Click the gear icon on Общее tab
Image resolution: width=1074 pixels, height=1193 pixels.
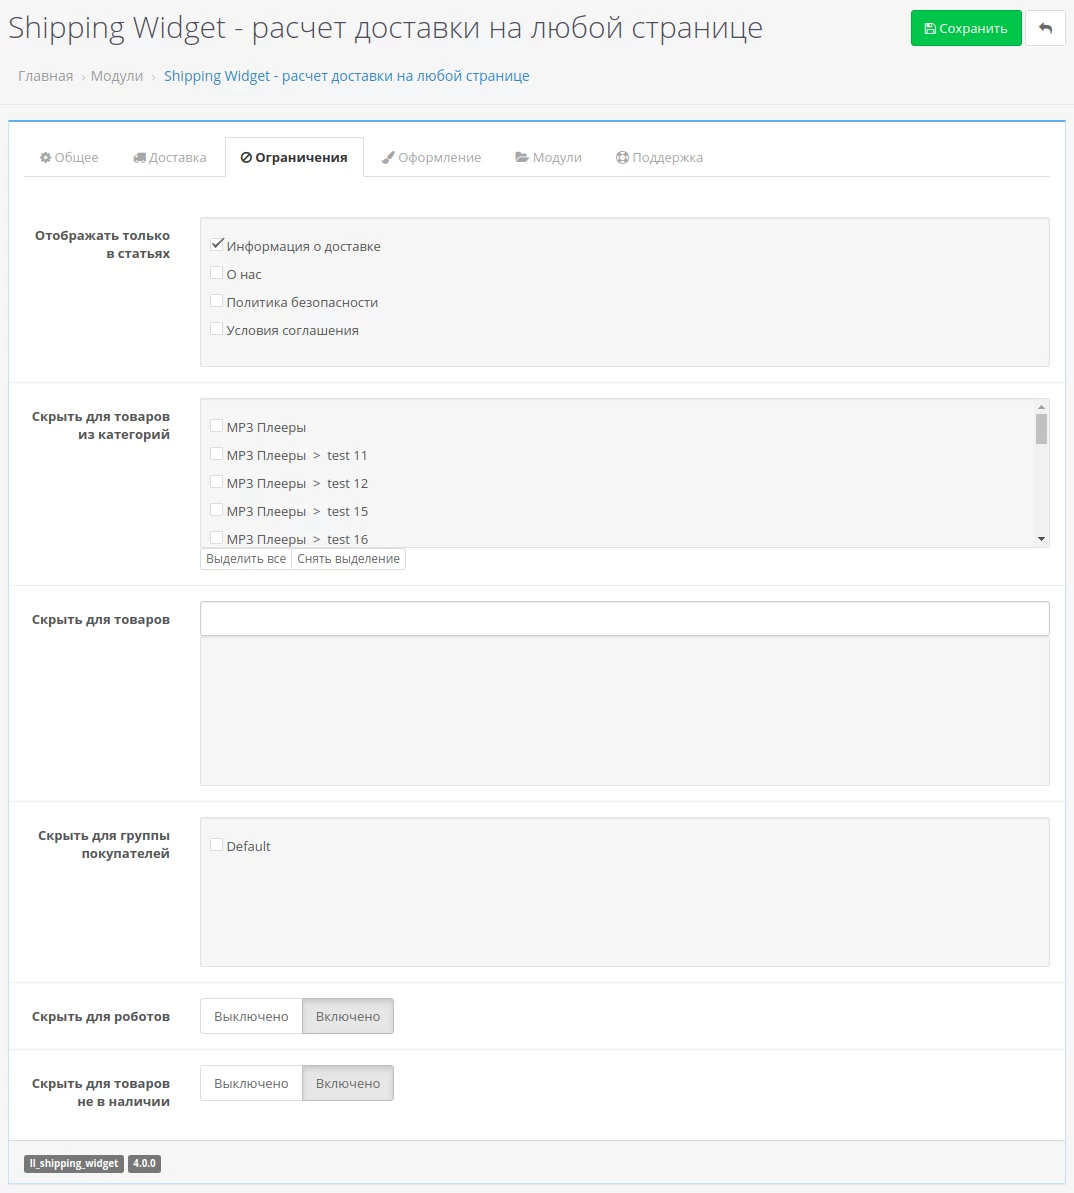46,157
